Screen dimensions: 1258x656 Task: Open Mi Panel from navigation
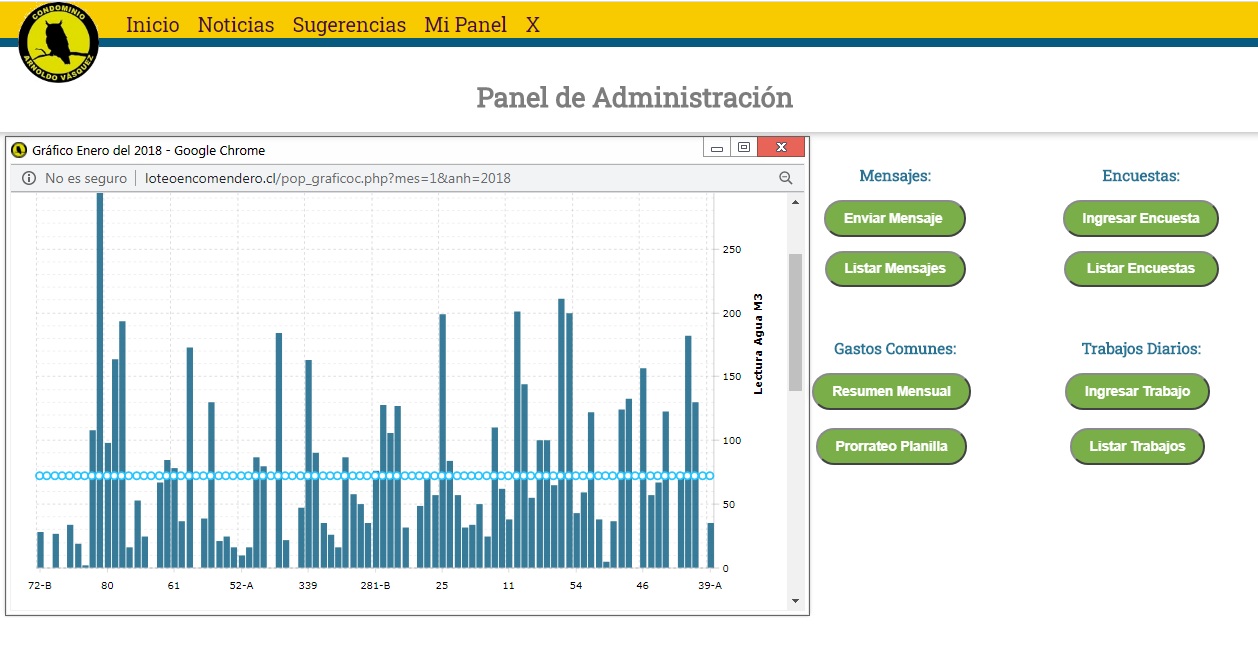click(465, 25)
